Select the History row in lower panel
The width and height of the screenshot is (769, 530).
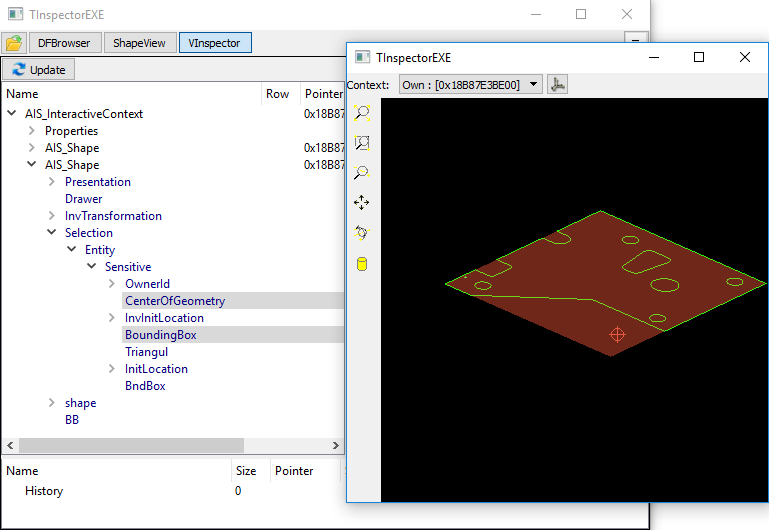(x=44, y=491)
